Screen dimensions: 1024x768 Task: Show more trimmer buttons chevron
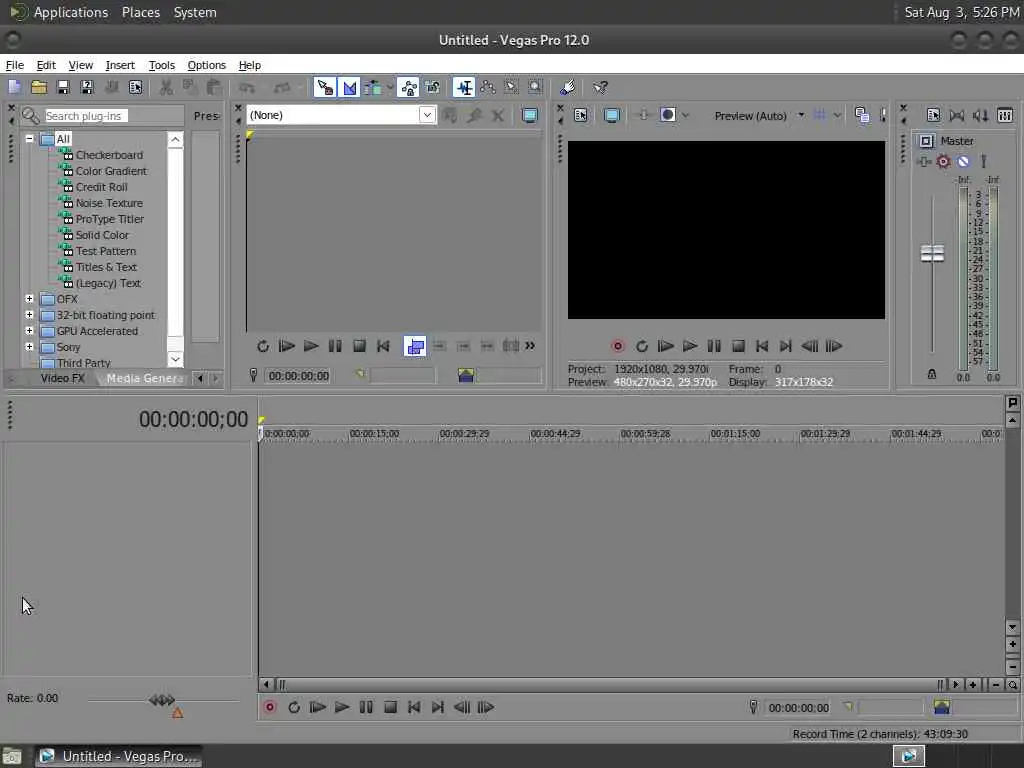[530, 345]
